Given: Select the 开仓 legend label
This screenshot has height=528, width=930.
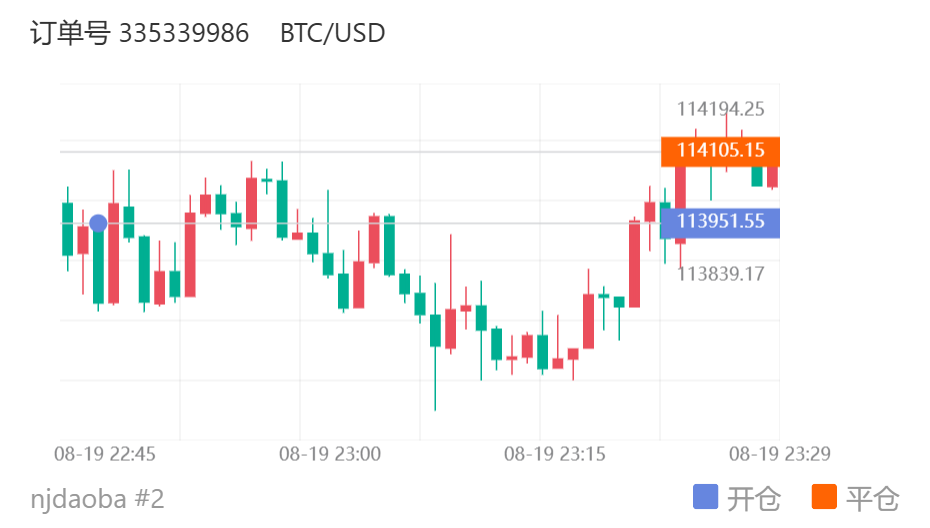Looking at the screenshot, I should [x=754, y=498].
